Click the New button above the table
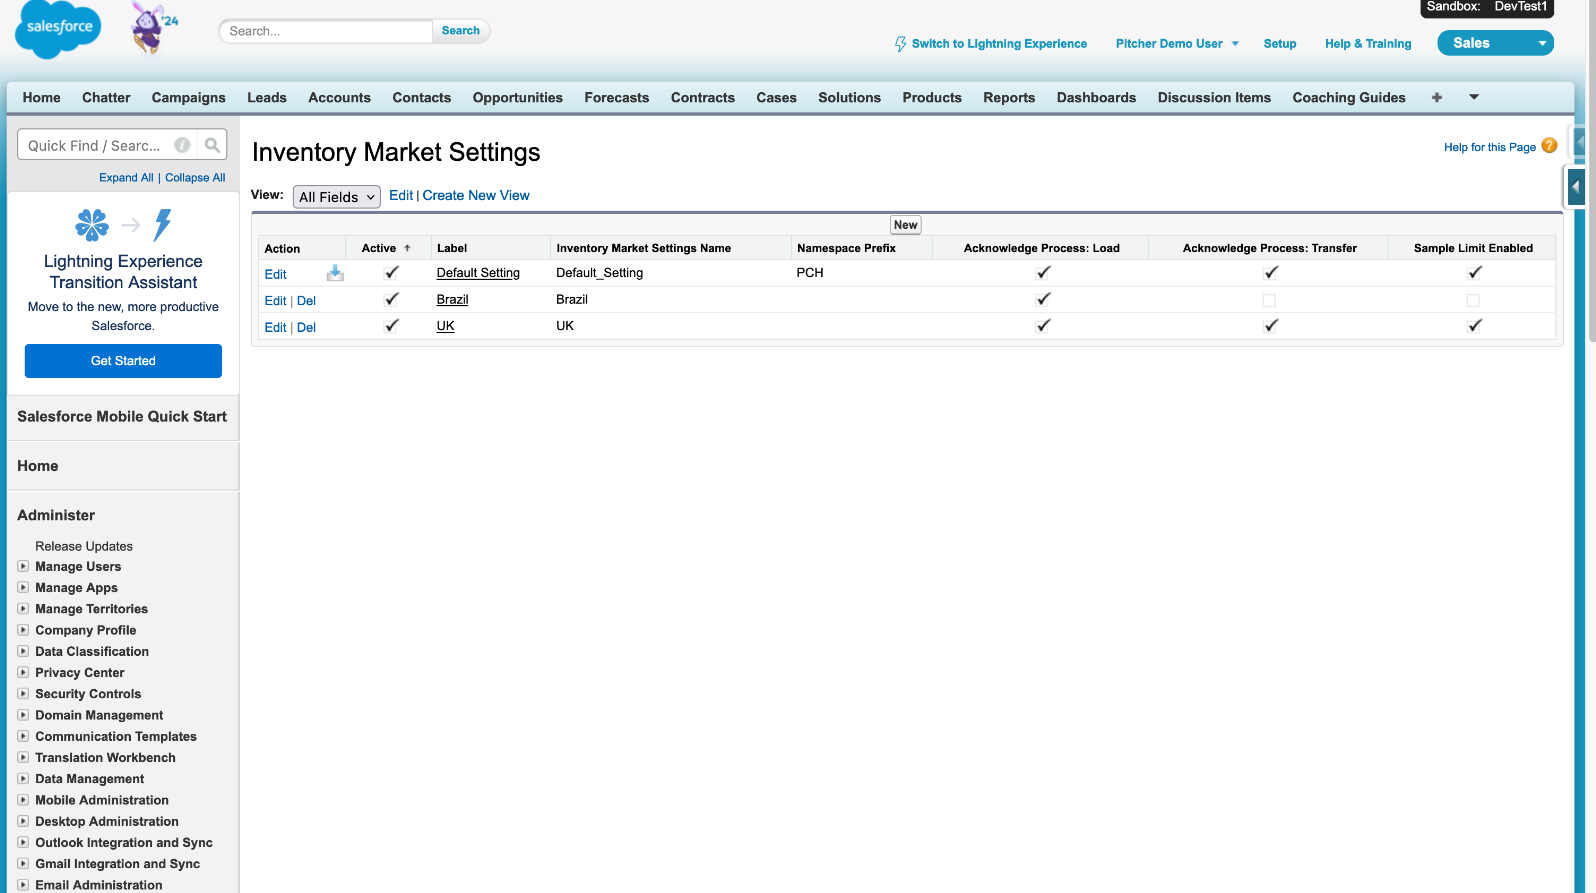The height and width of the screenshot is (893, 1596). [905, 225]
